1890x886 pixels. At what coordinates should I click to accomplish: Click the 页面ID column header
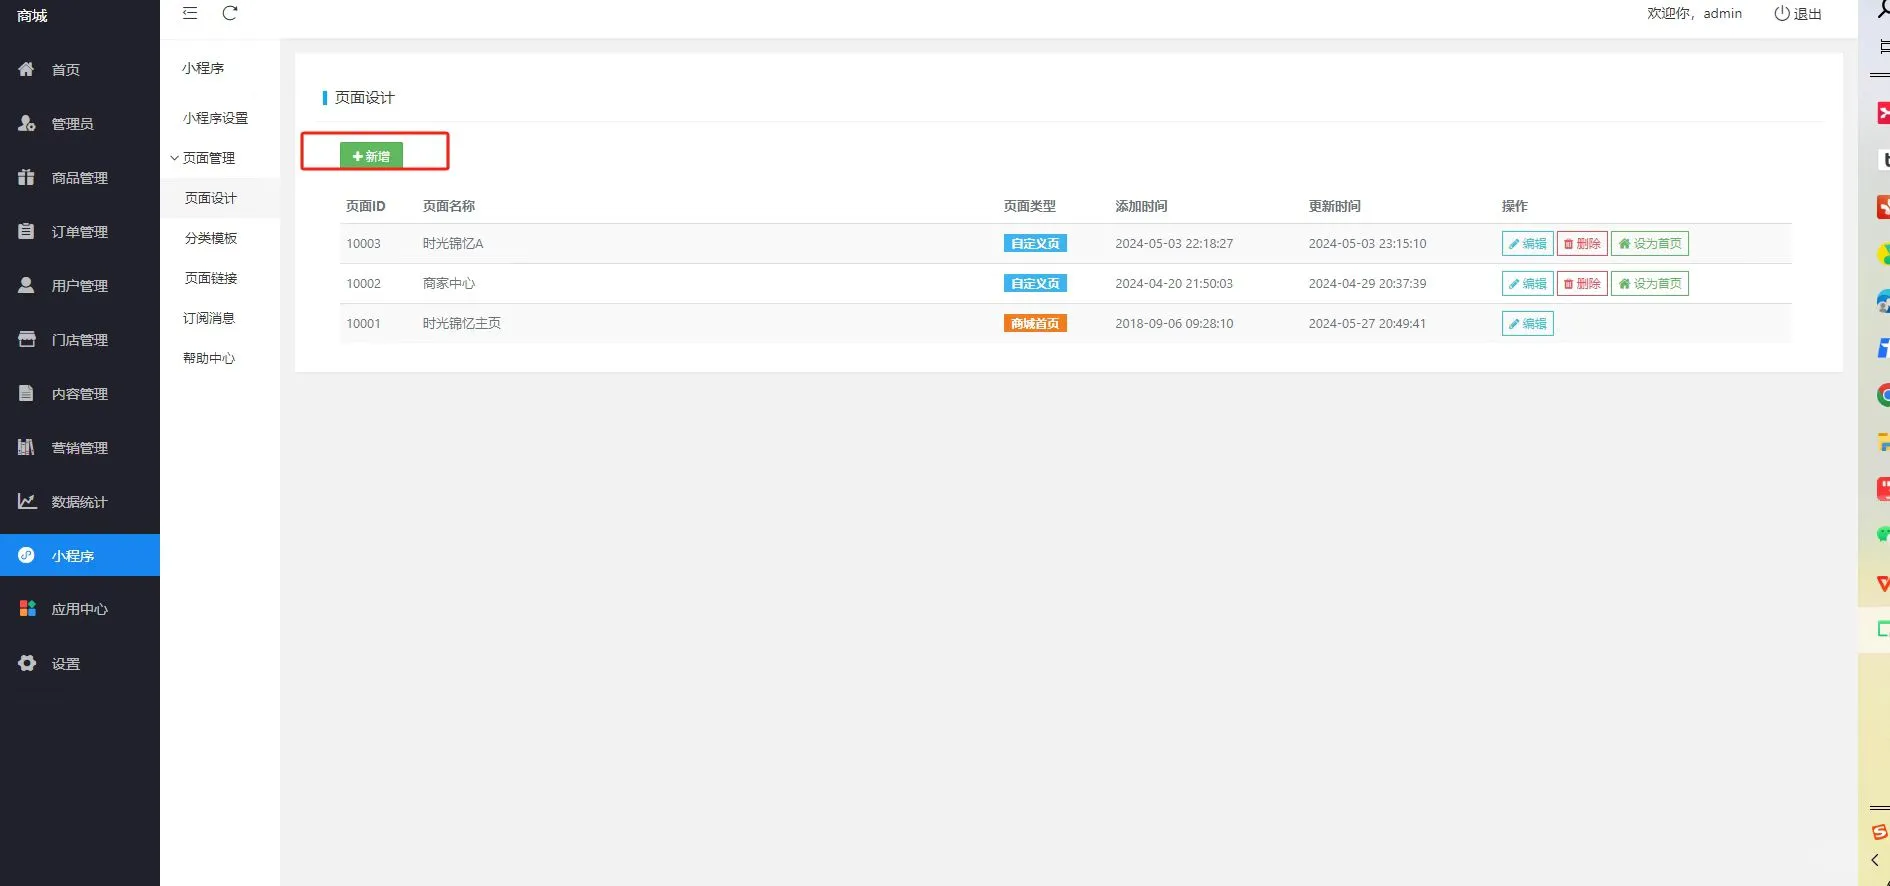click(365, 206)
